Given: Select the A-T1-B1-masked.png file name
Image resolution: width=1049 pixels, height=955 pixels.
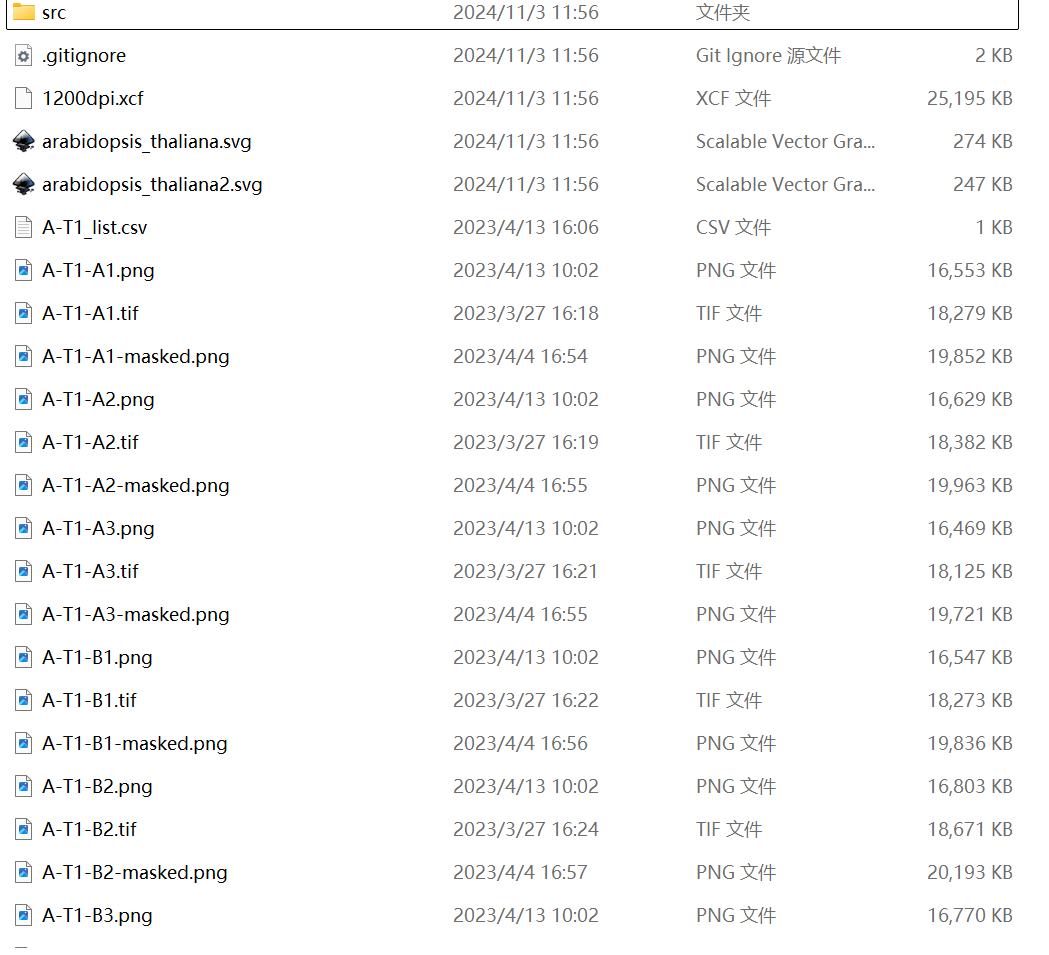Looking at the screenshot, I should pos(134,744).
